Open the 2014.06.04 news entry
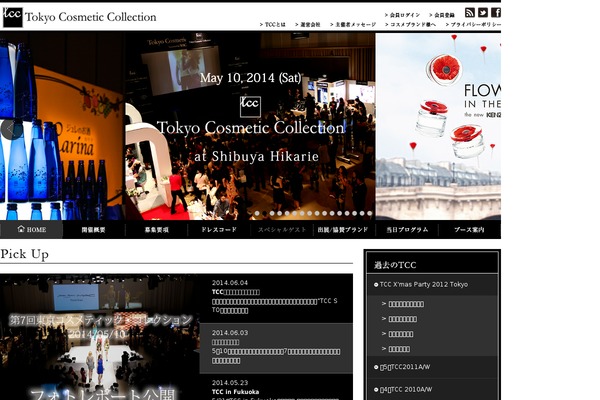Viewport: 600px width, 400px height. (276, 297)
